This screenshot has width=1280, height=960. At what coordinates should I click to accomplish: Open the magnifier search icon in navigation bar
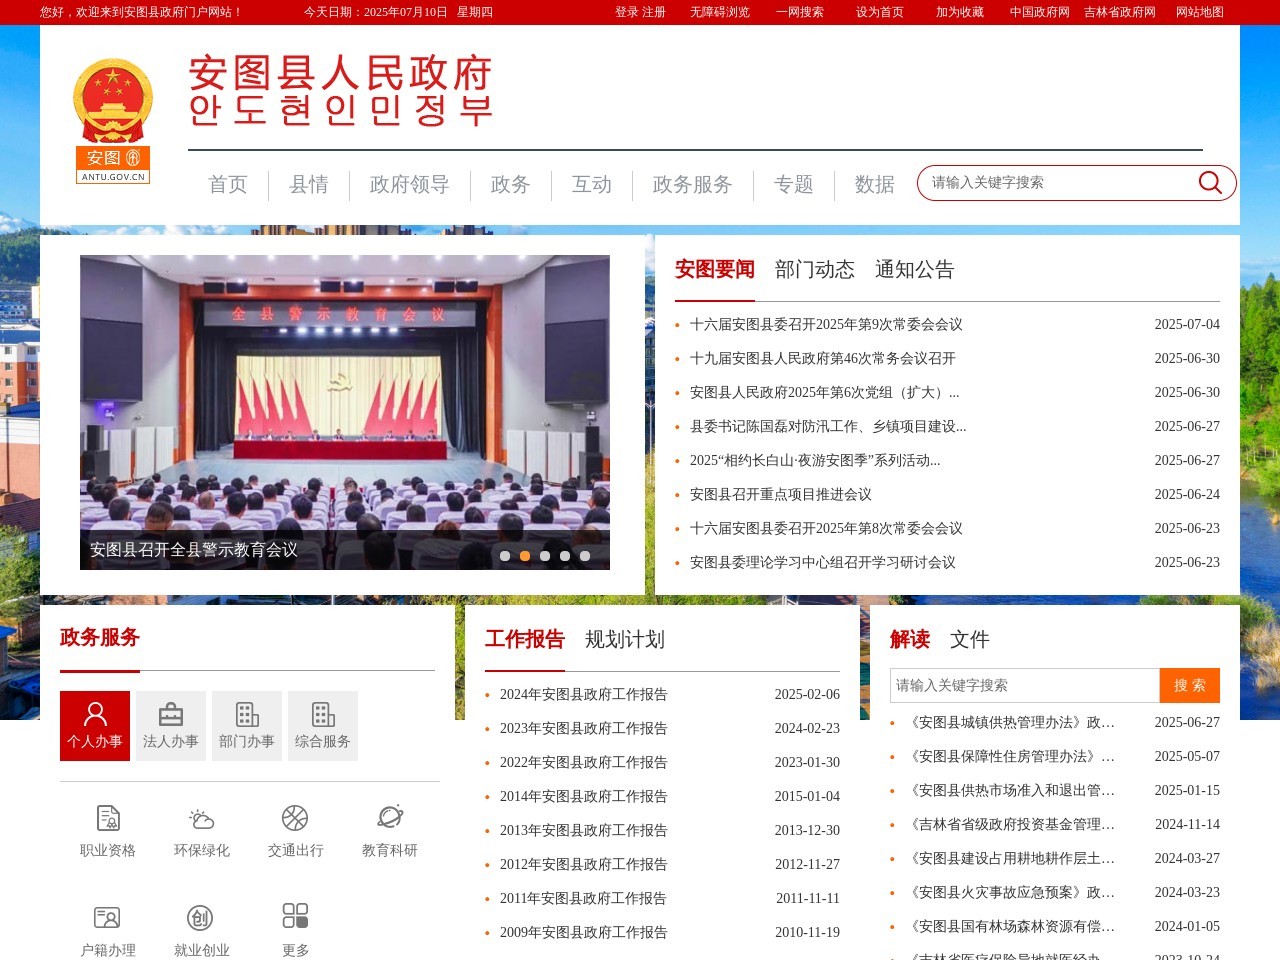pos(1210,183)
